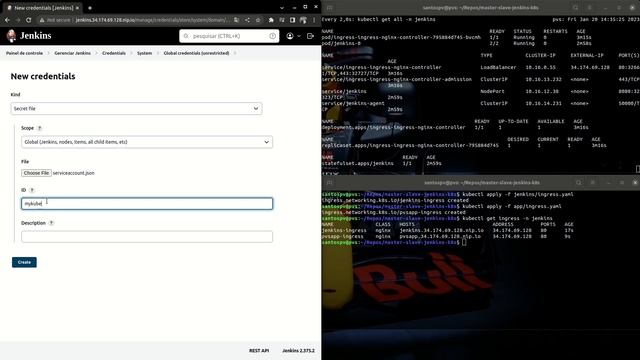Click the Create button
The width and height of the screenshot is (640, 360).
[24, 262]
